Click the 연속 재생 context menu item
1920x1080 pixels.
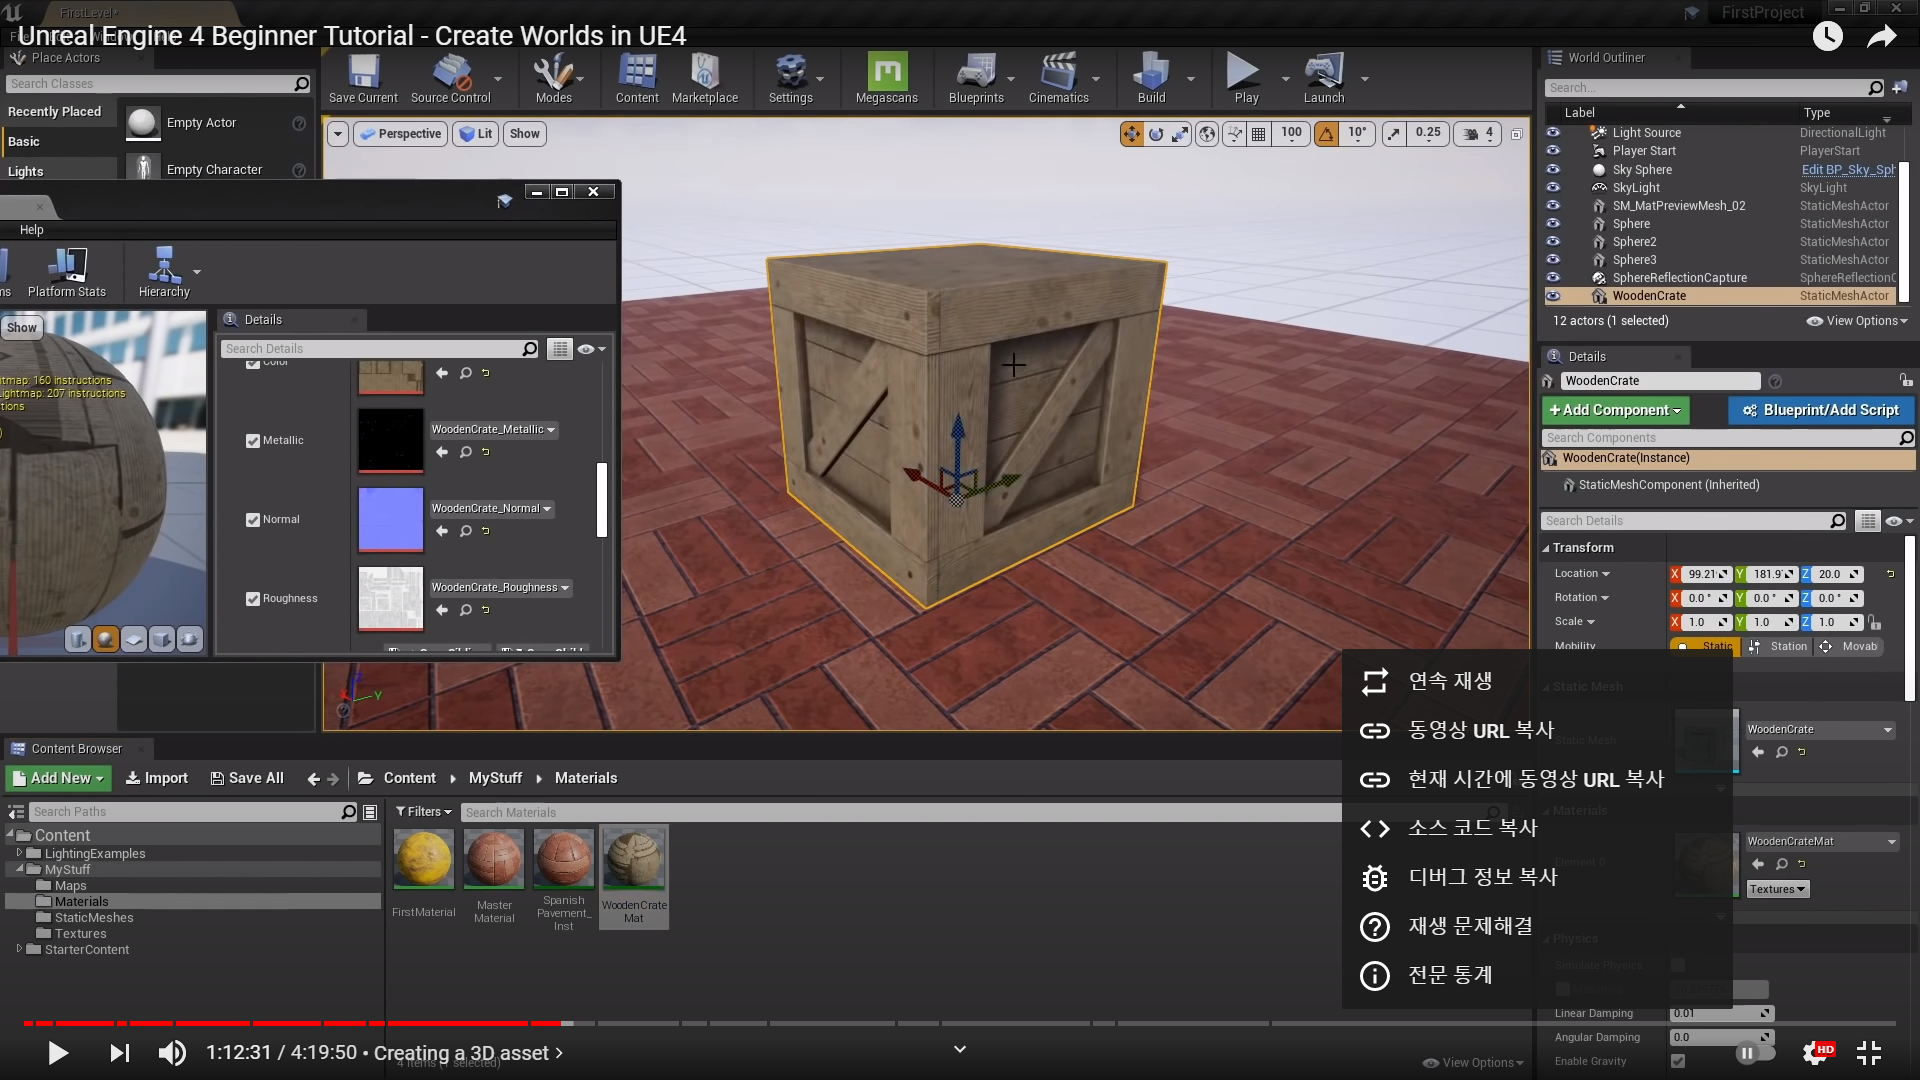(x=1450, y=681)
